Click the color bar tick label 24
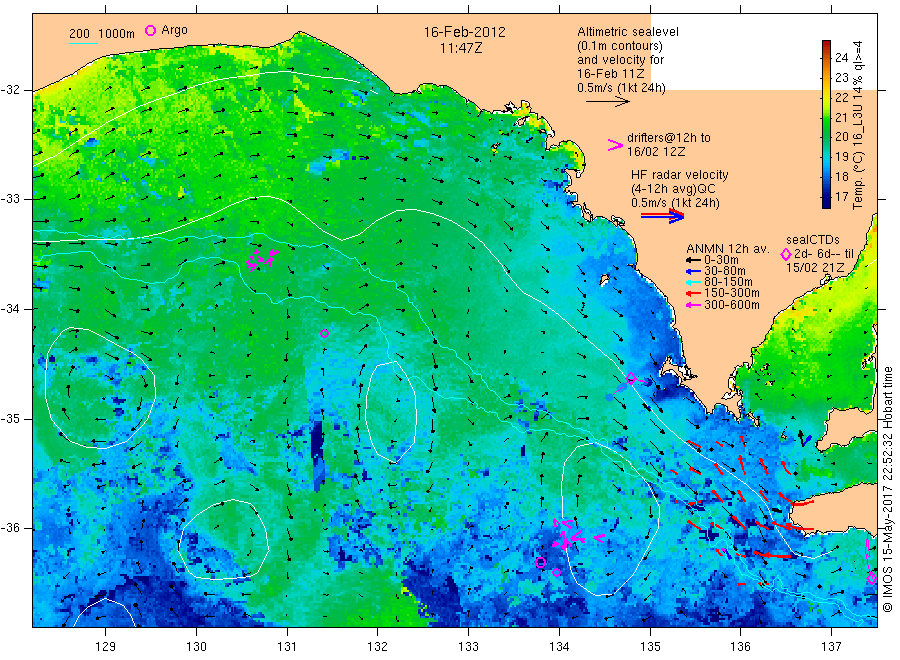 pyautogui.click(x=841, y=57)
